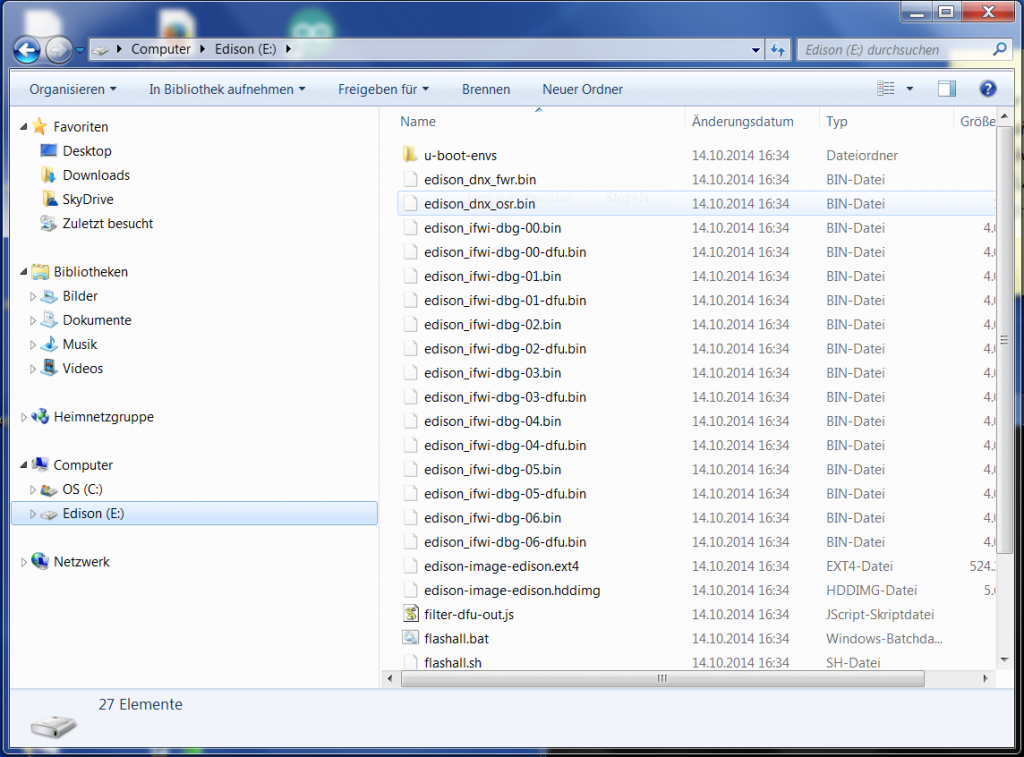Click the Musik library icon
This screenshot has height=757, width=1024.
[x=49, y=344]
